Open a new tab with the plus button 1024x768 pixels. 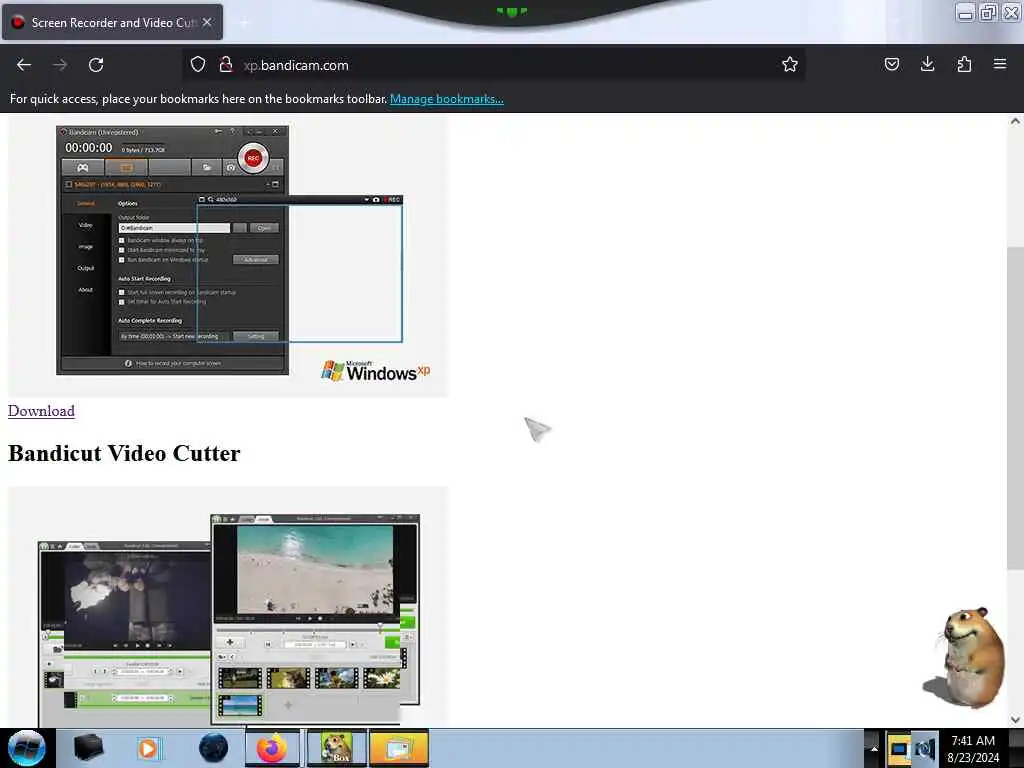244,23
